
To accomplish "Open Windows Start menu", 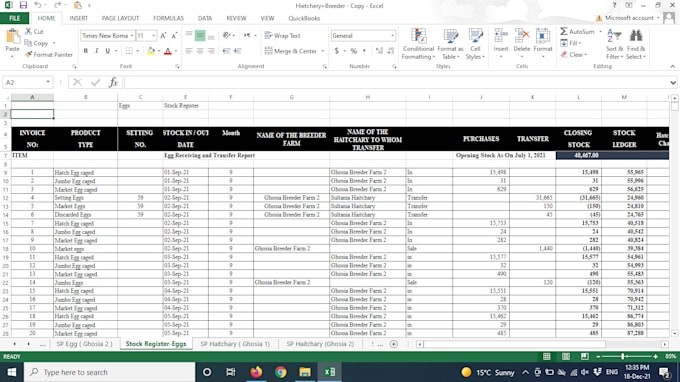I will (x=12, y=372).
